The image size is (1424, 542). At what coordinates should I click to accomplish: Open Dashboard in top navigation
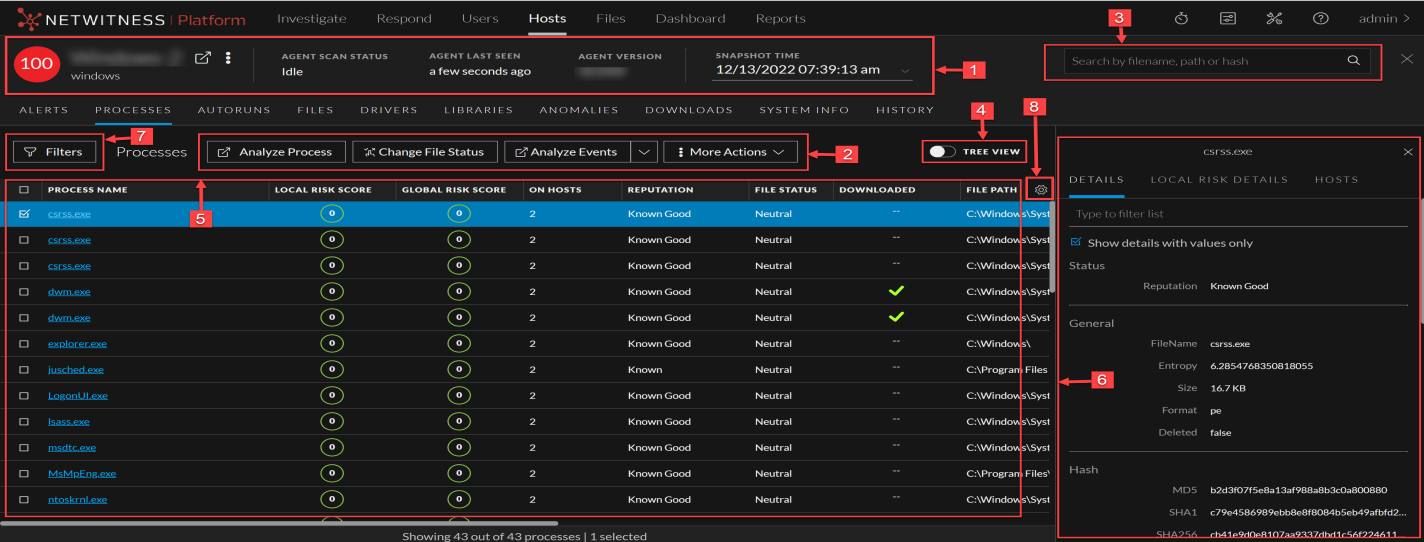[x=690, y=18]
